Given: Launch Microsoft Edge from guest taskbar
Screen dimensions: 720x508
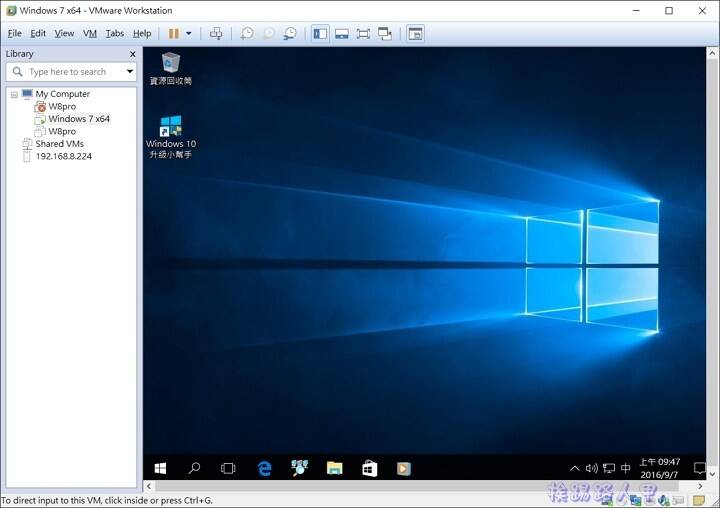Looking at the screenshot, I should click(264, 468).
